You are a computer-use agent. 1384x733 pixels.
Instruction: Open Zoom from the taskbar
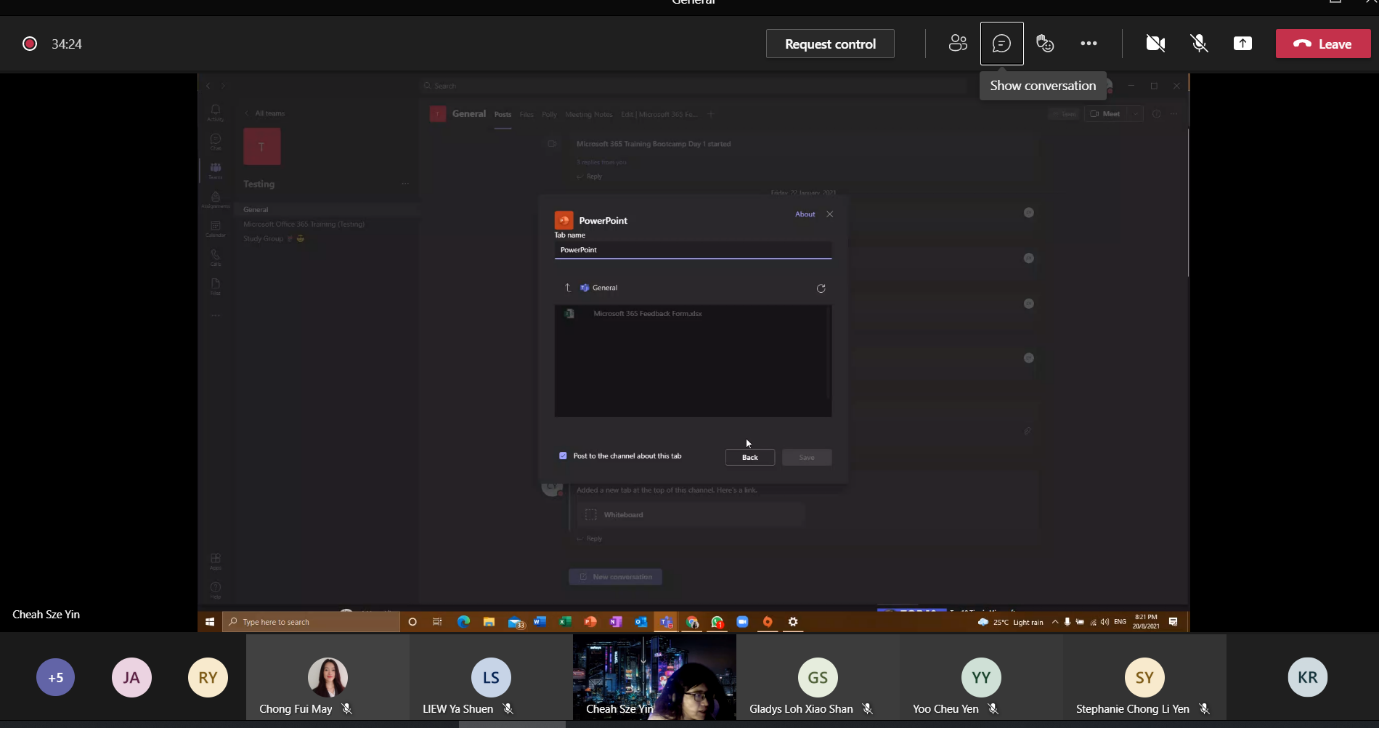pos(742,622)
